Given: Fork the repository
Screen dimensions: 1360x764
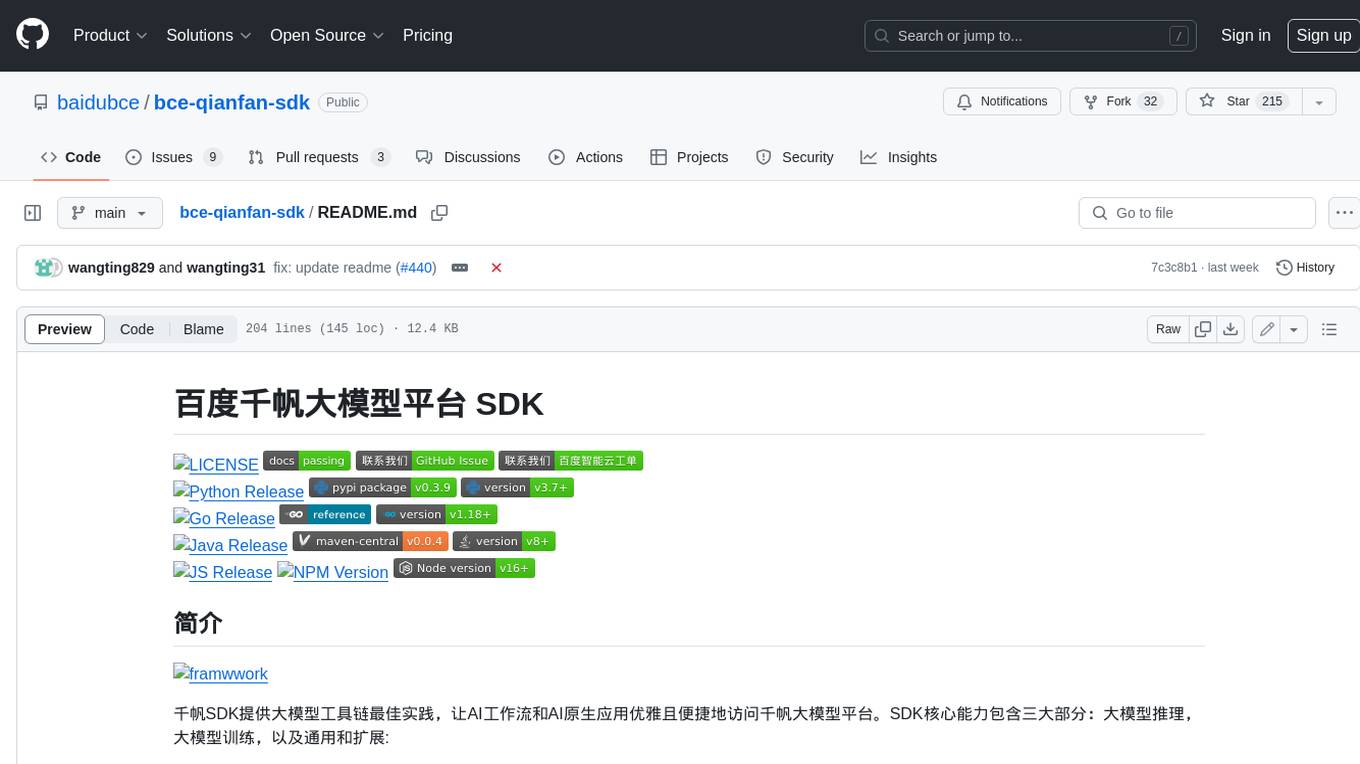Looking at the screenshot, I should (x=1122, y=102).
